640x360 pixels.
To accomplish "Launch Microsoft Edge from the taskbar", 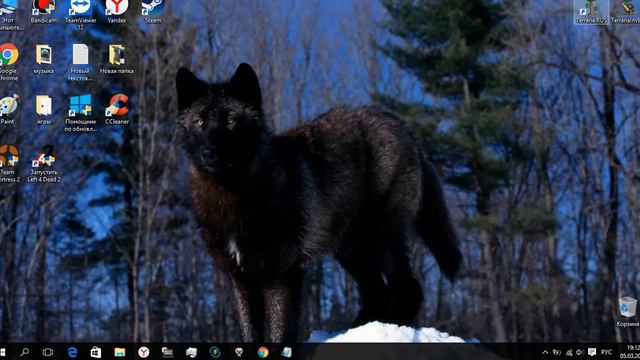I will coord(72,352).
